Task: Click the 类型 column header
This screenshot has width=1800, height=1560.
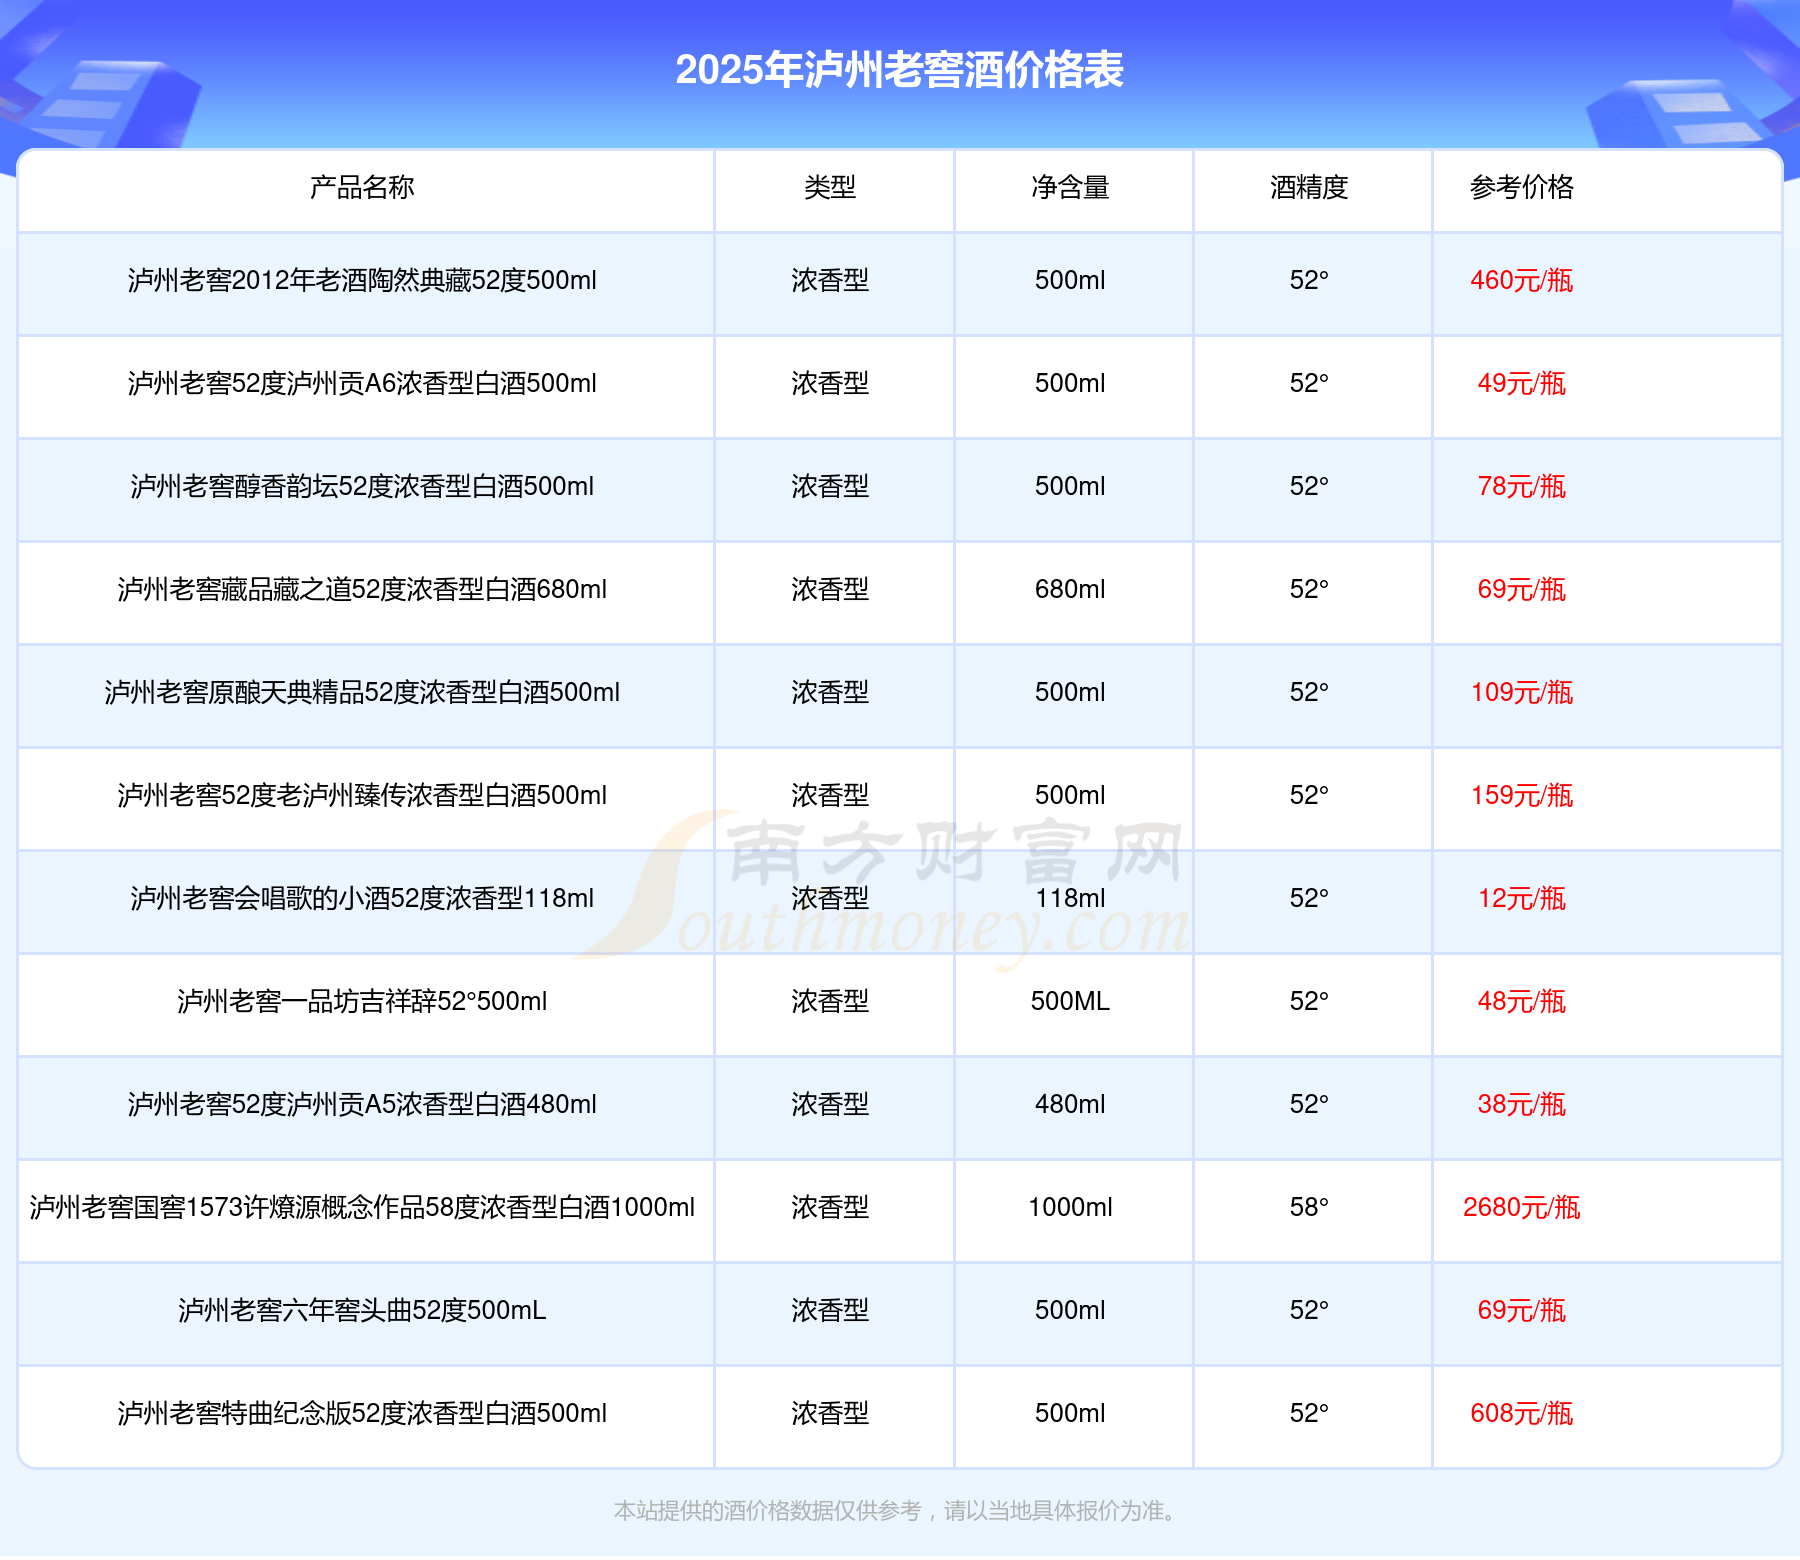Action: tap(830, 187)
